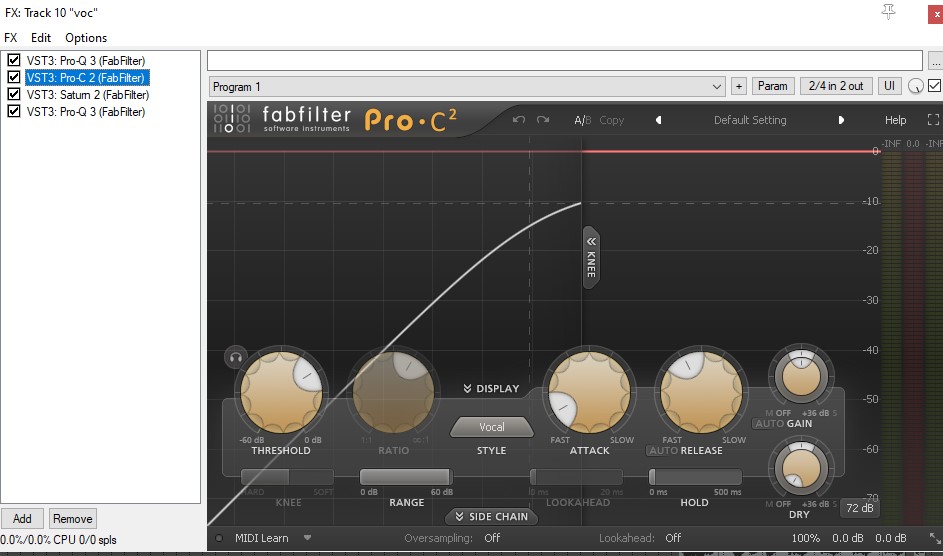Click the 100% output mix value
This screenshot has height=556, width=943.
805,538
